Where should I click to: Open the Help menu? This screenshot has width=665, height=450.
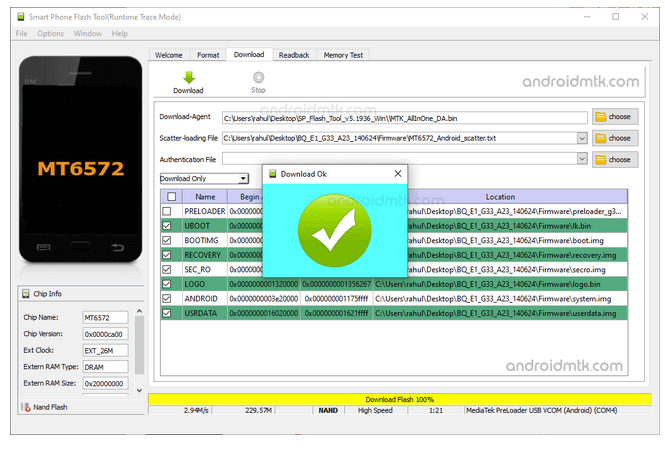pos(120,34)
